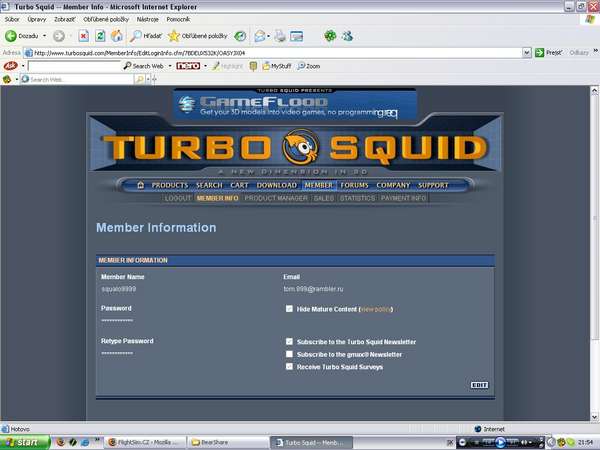The image size is (600, 450).
Task: Click the Ask toolbar search input box
Action: click(x=75, y=66)
